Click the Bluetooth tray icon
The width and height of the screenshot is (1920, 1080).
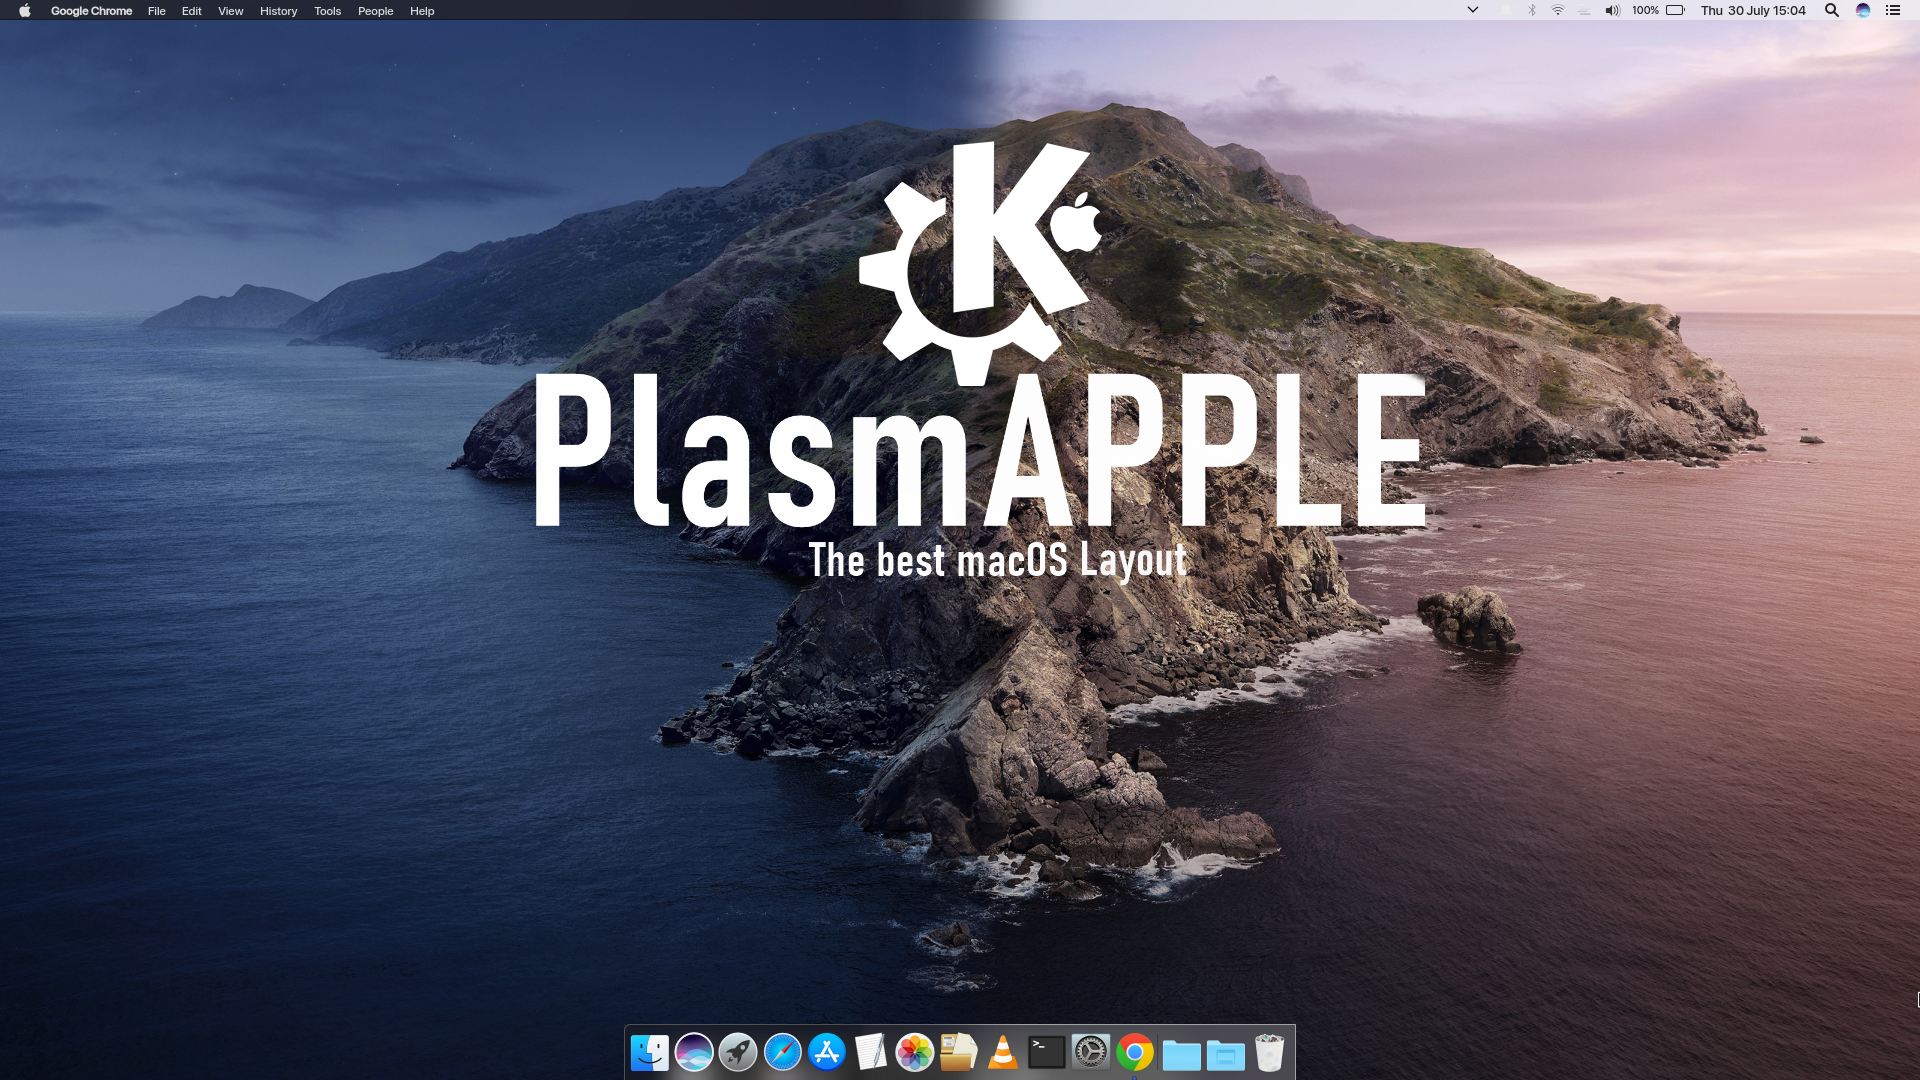pos(1532,10)
